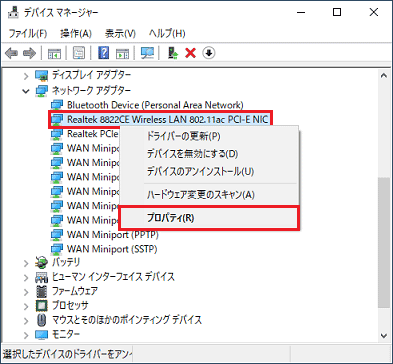Expand the マウスとそのほかのポインティング デバイス node

coord(26,321)
